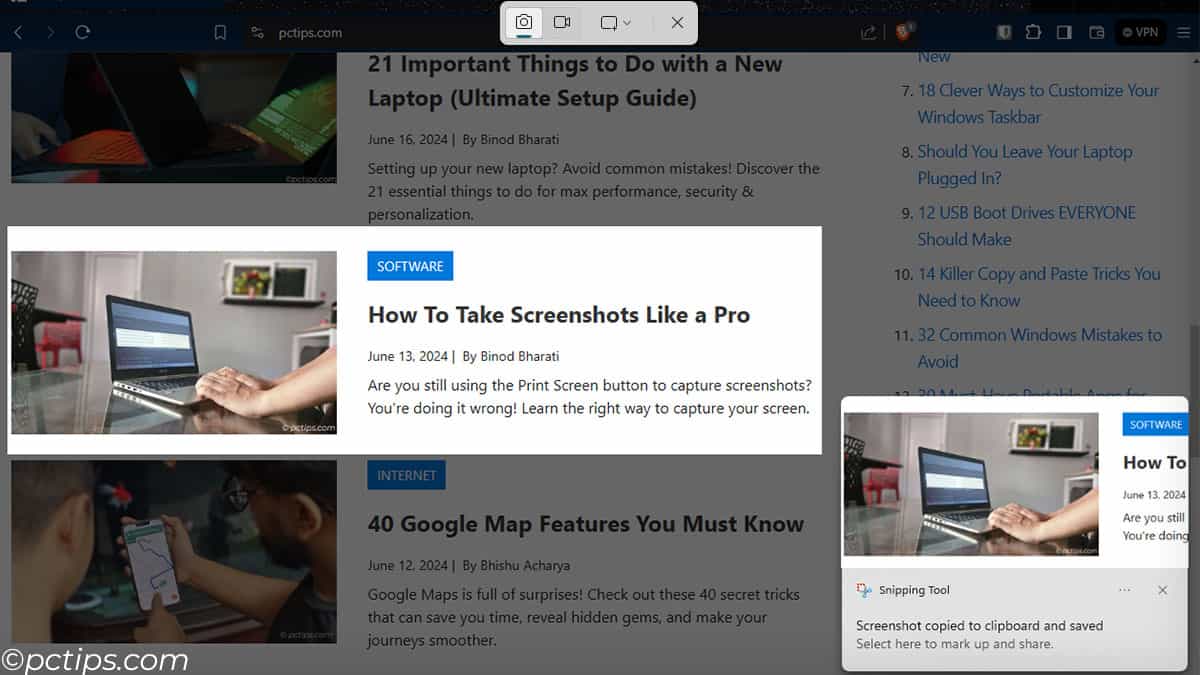Viewport: 1200px width, 675px height.
Task: Click the share icon in the address bar
Action: pos(869,33)
